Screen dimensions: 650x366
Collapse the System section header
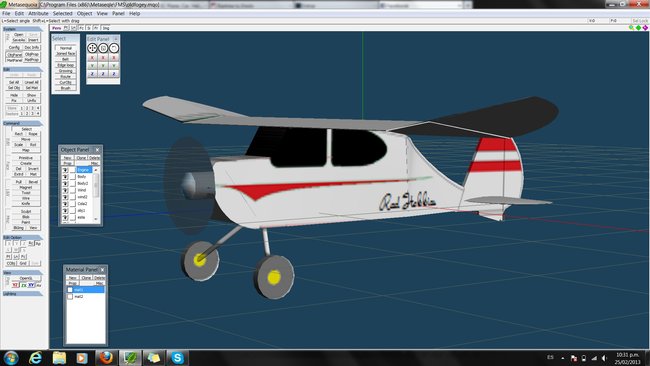tap(22, 29)
